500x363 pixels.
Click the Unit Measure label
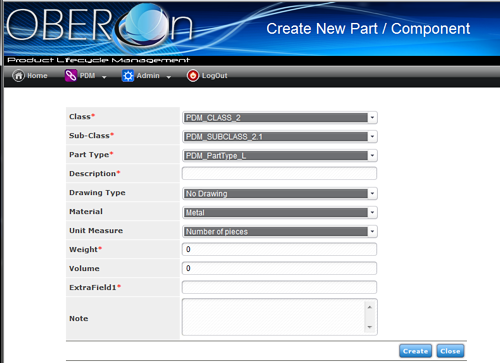[96, 231]
